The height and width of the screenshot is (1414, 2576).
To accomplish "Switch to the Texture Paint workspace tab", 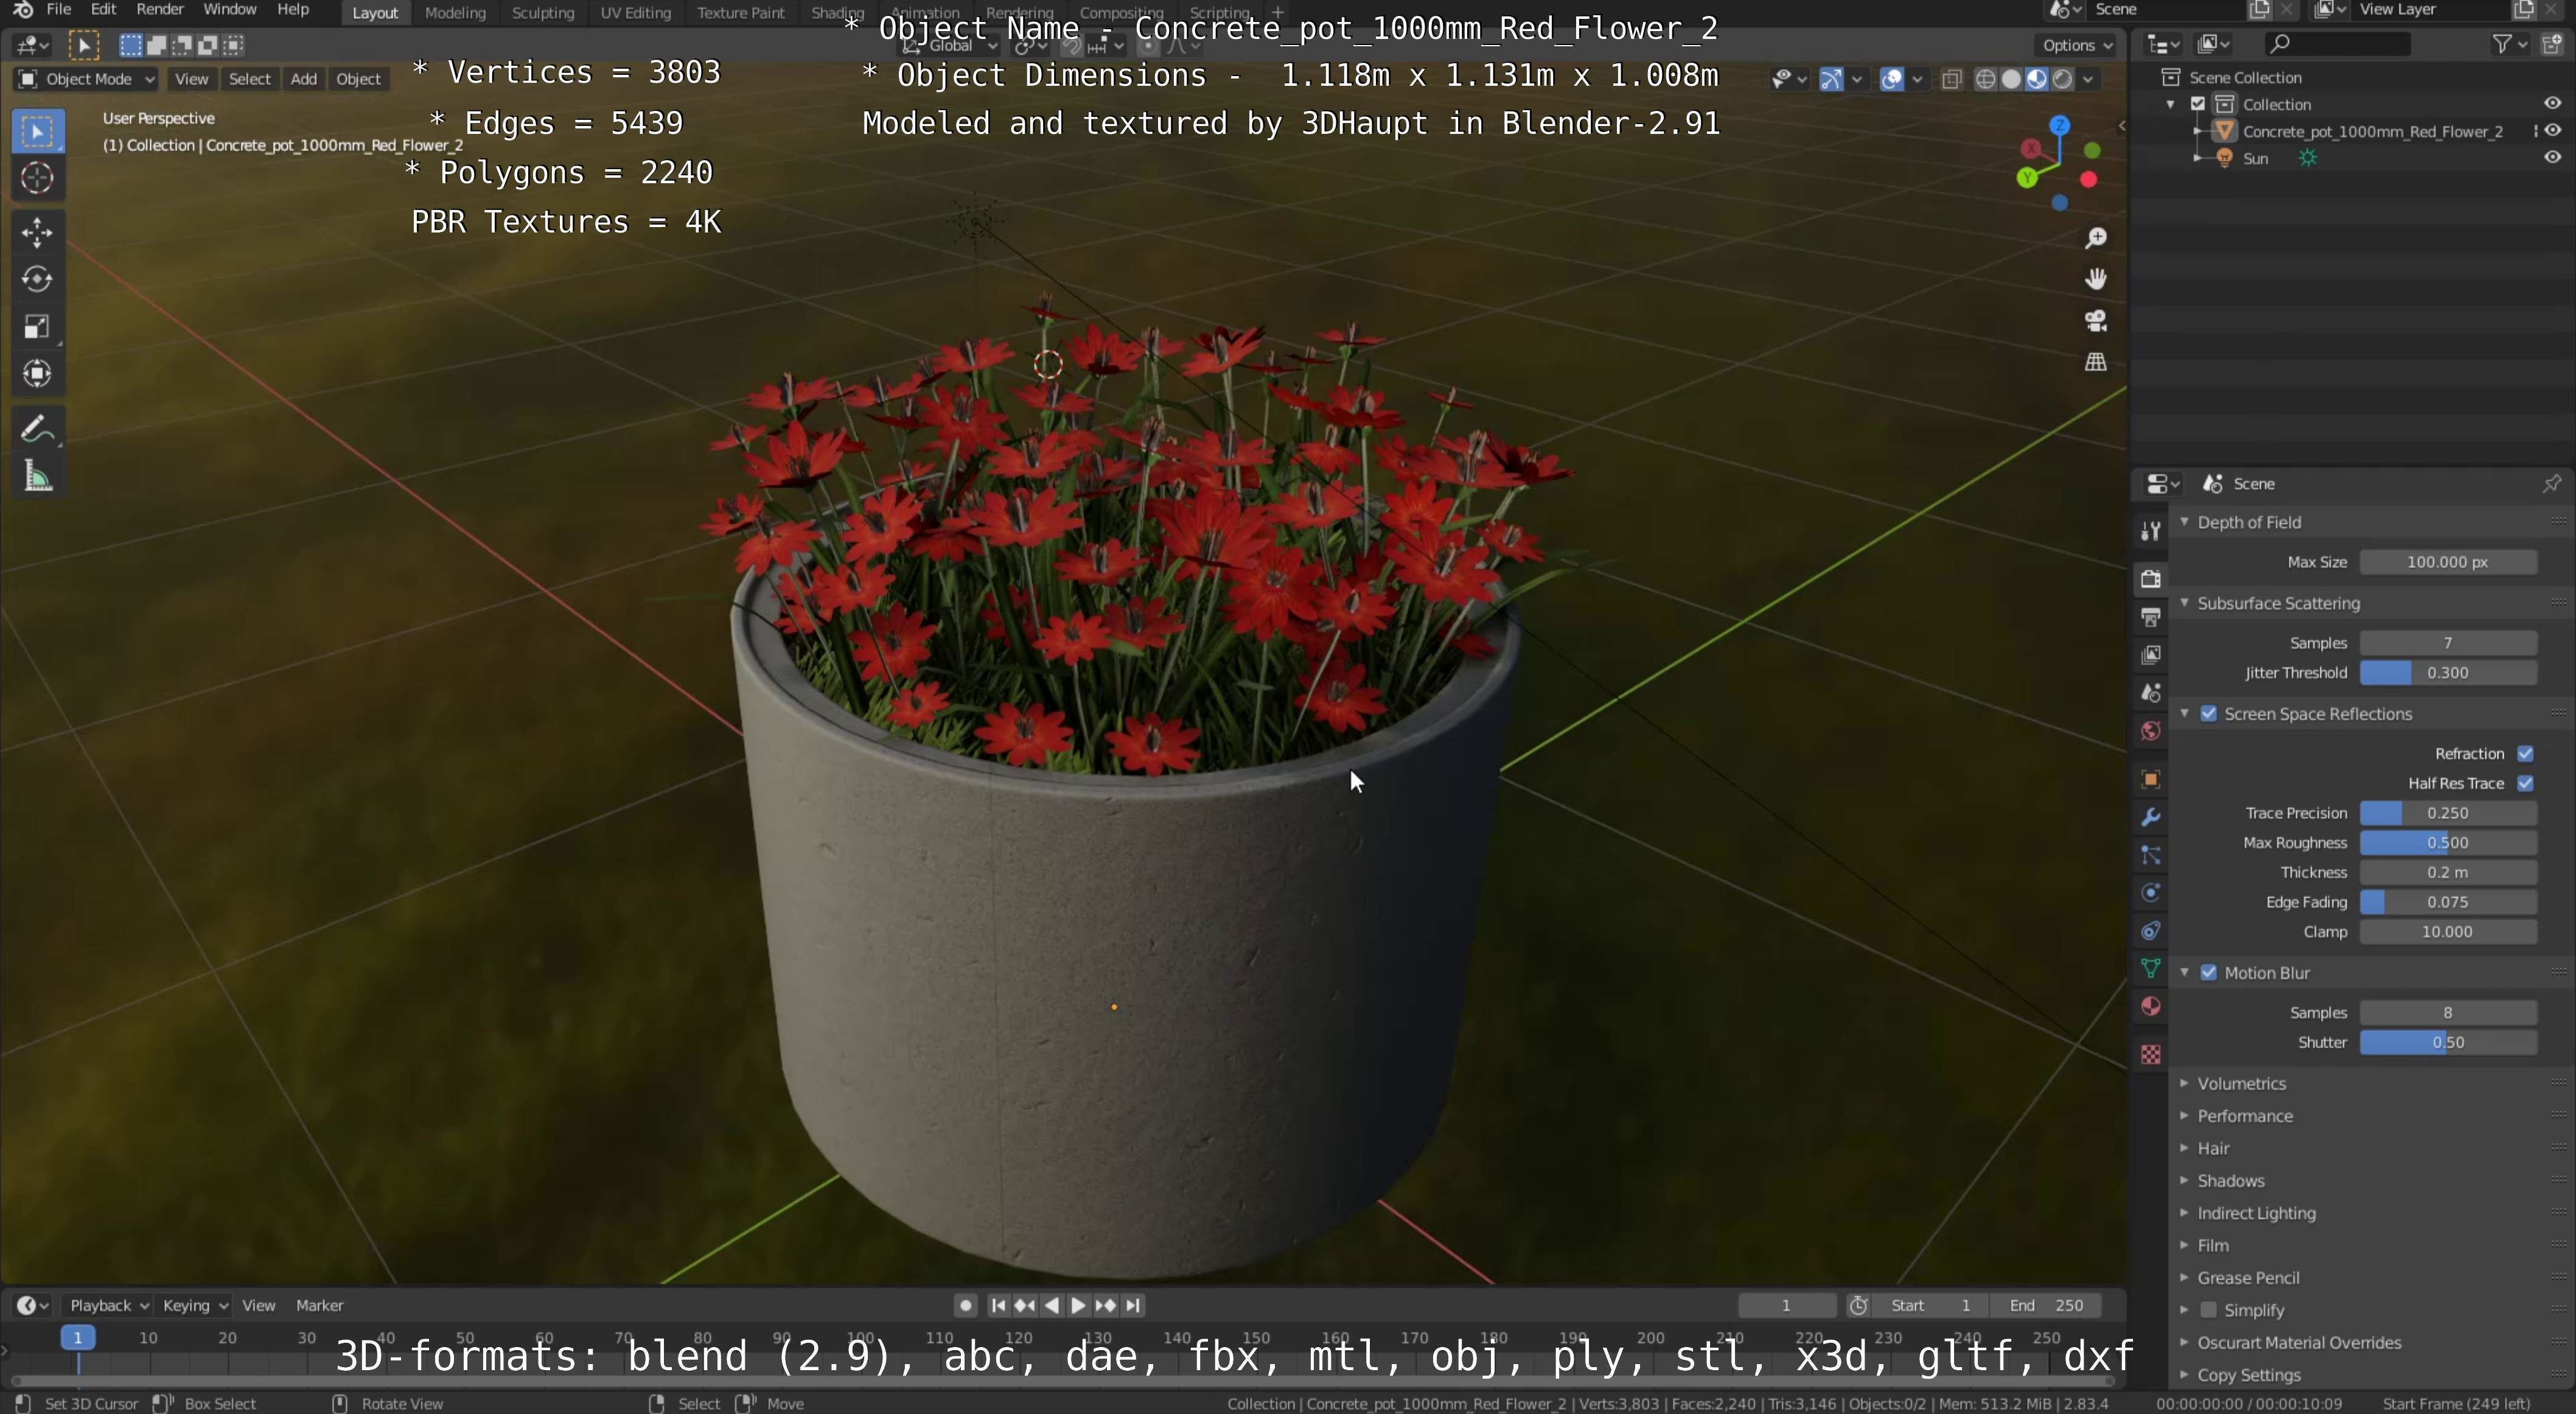I will 741,13.
